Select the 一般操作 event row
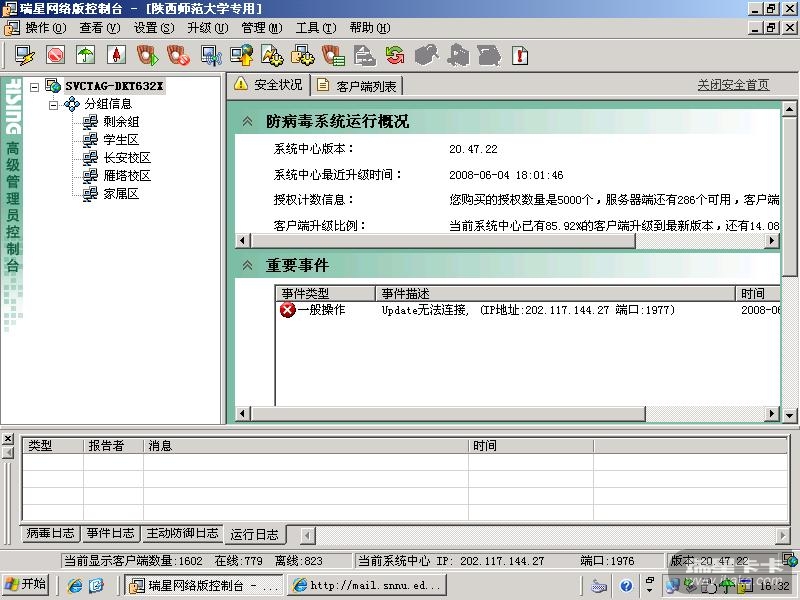Viewport: 800px width, 600px height. pos(528,310)
